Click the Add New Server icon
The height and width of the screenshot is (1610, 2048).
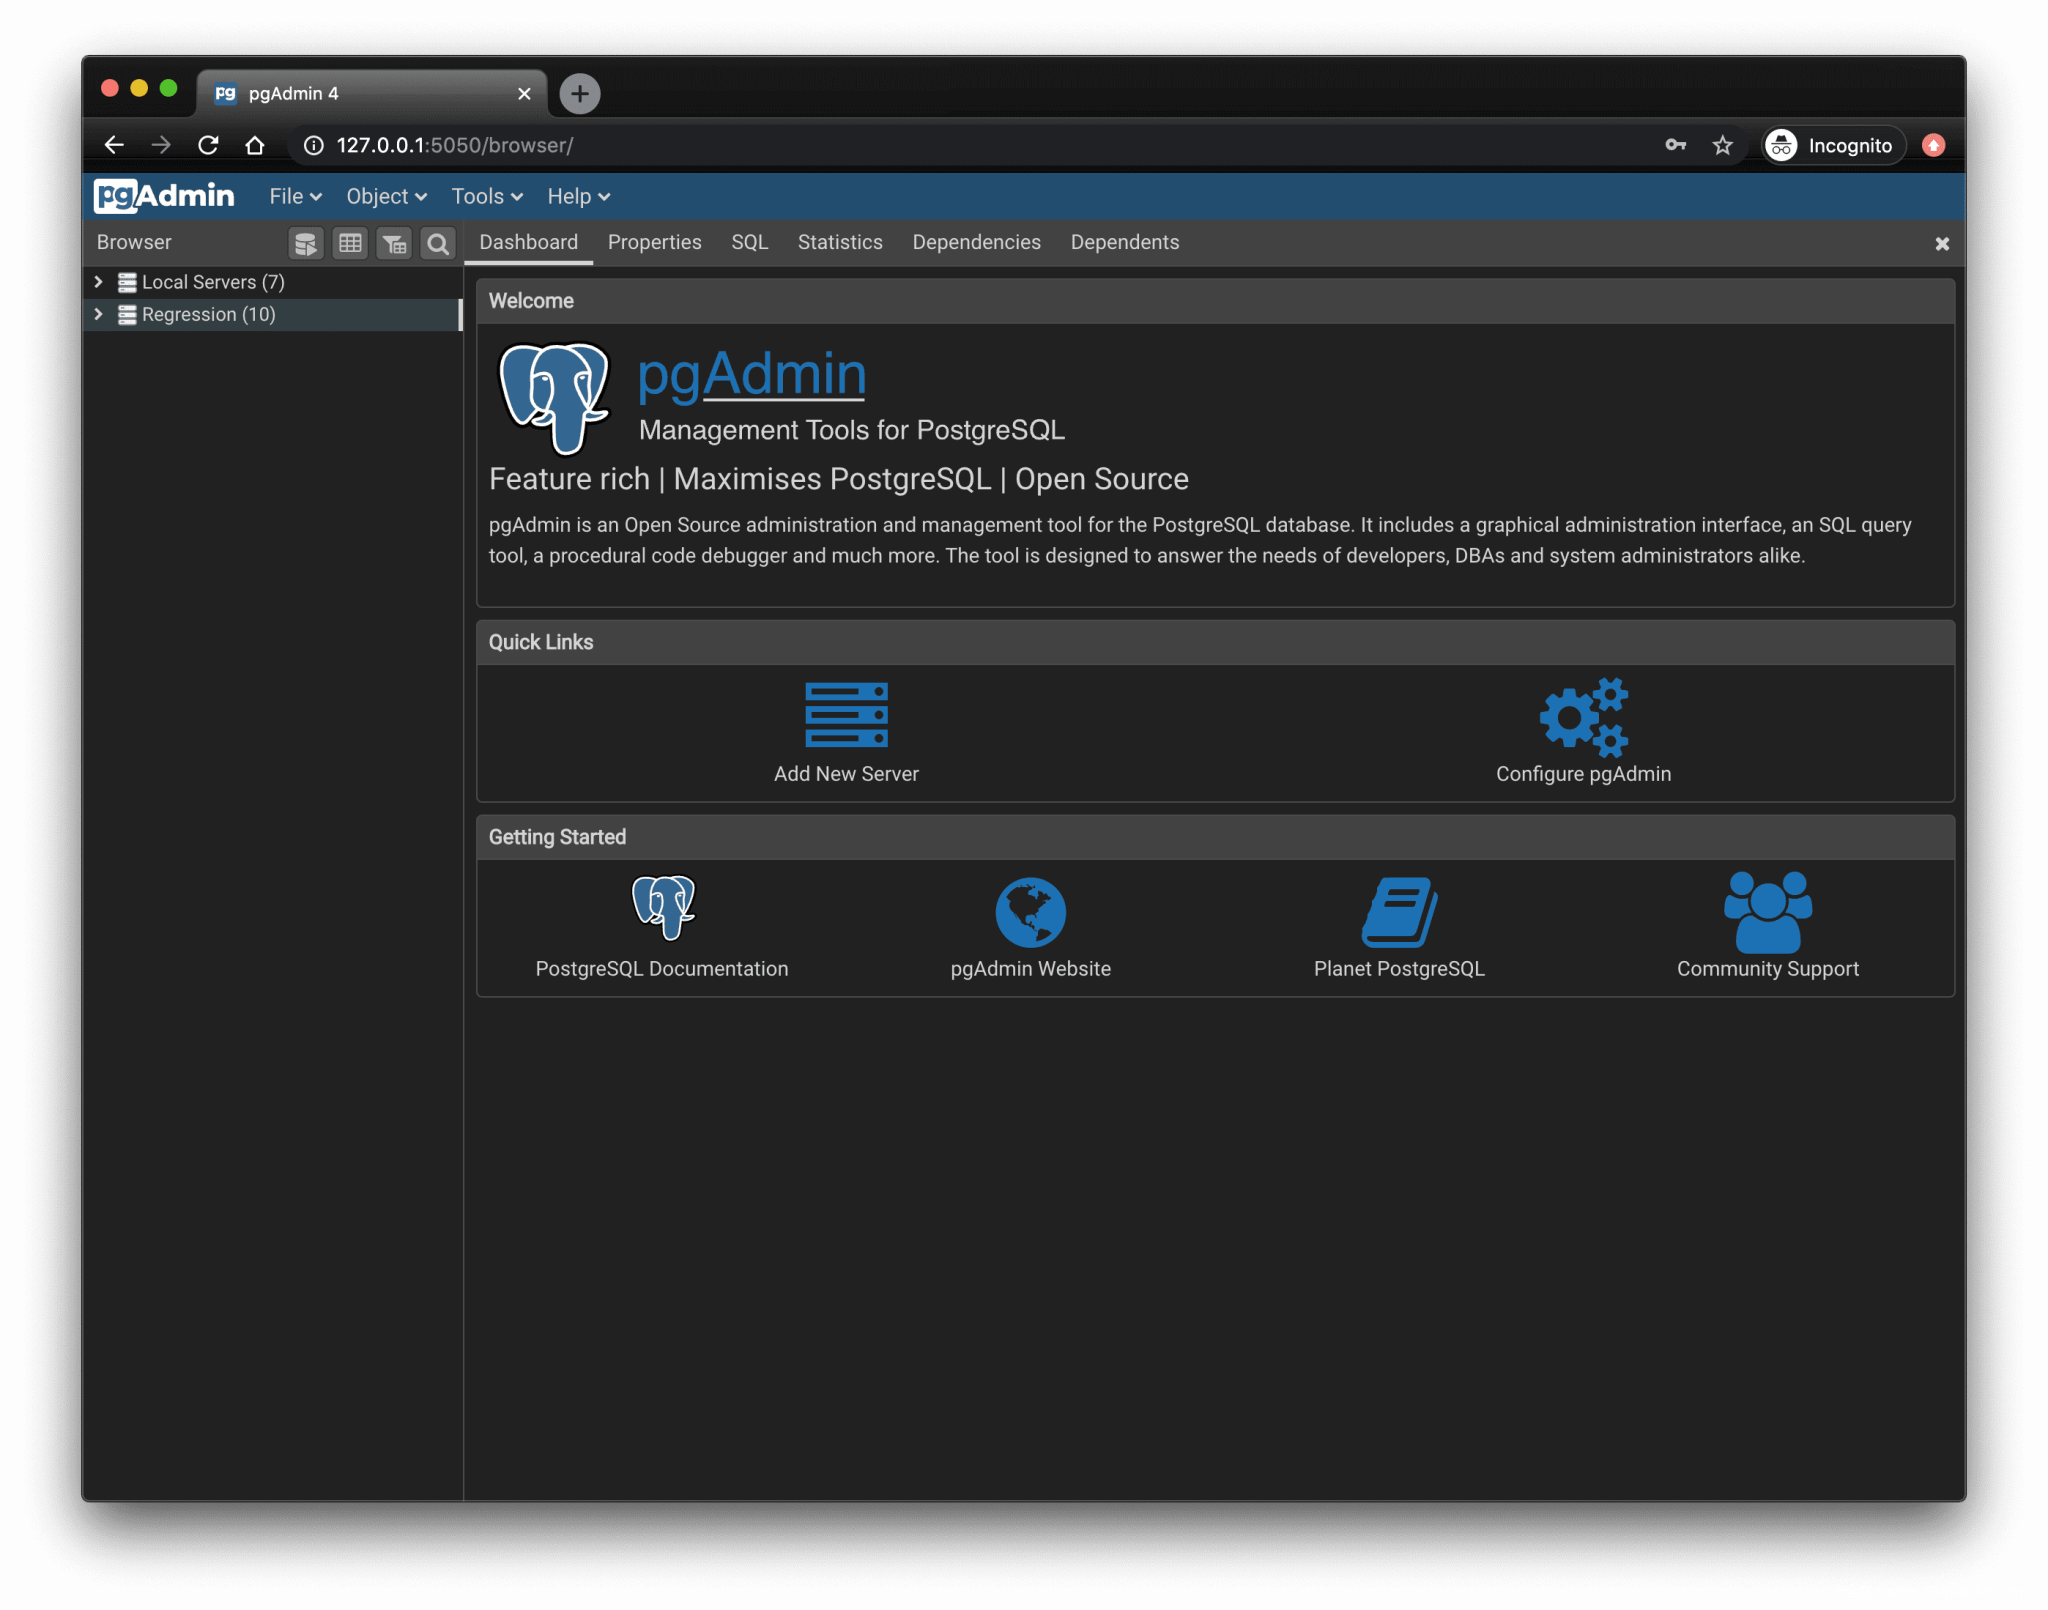[846, 714]
